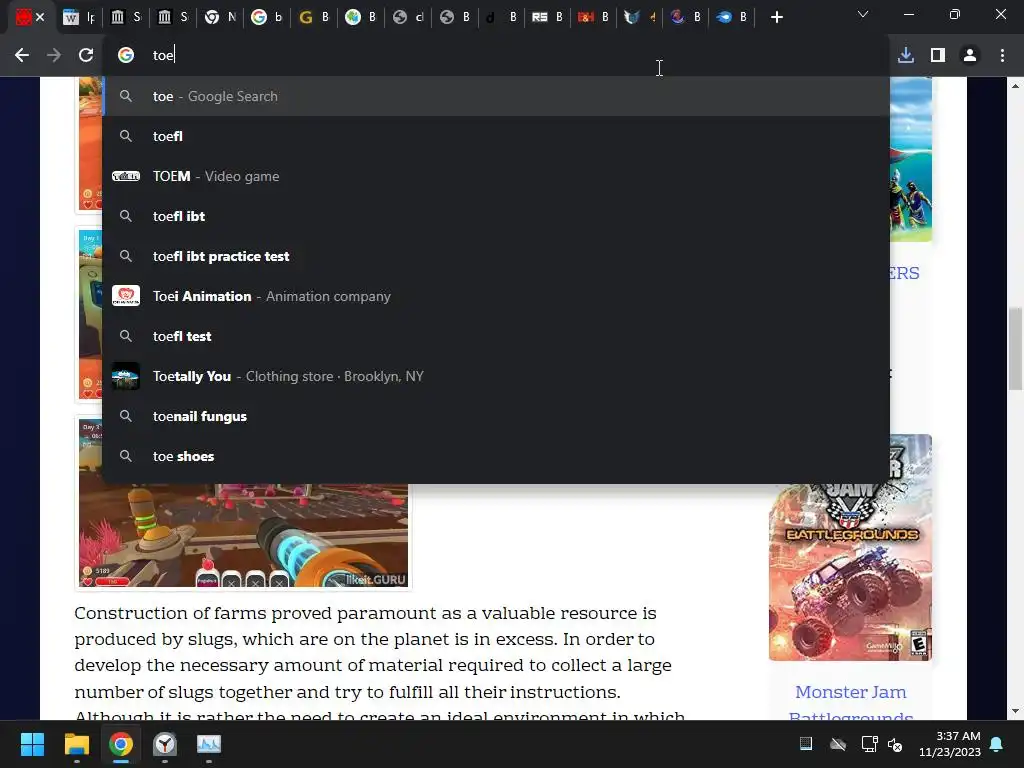1024x768 pixels.
Task: Go back to the previous page
Action: (22, 56)
